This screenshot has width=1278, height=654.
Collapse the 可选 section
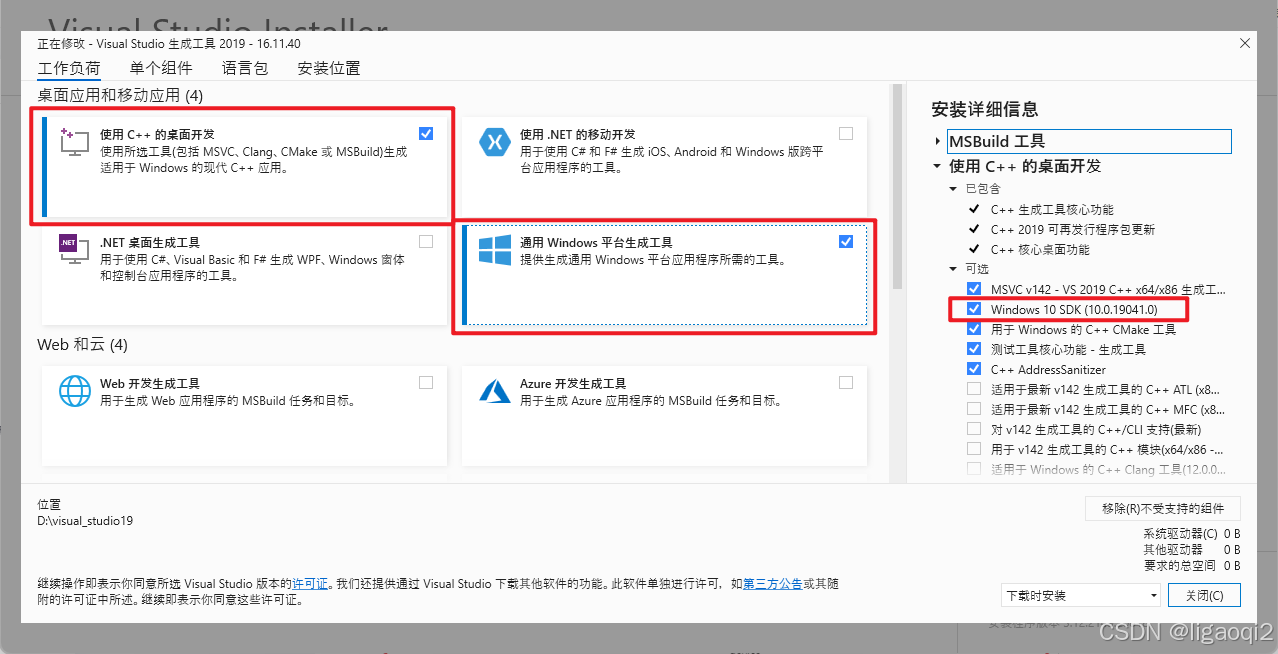(953, 269)
